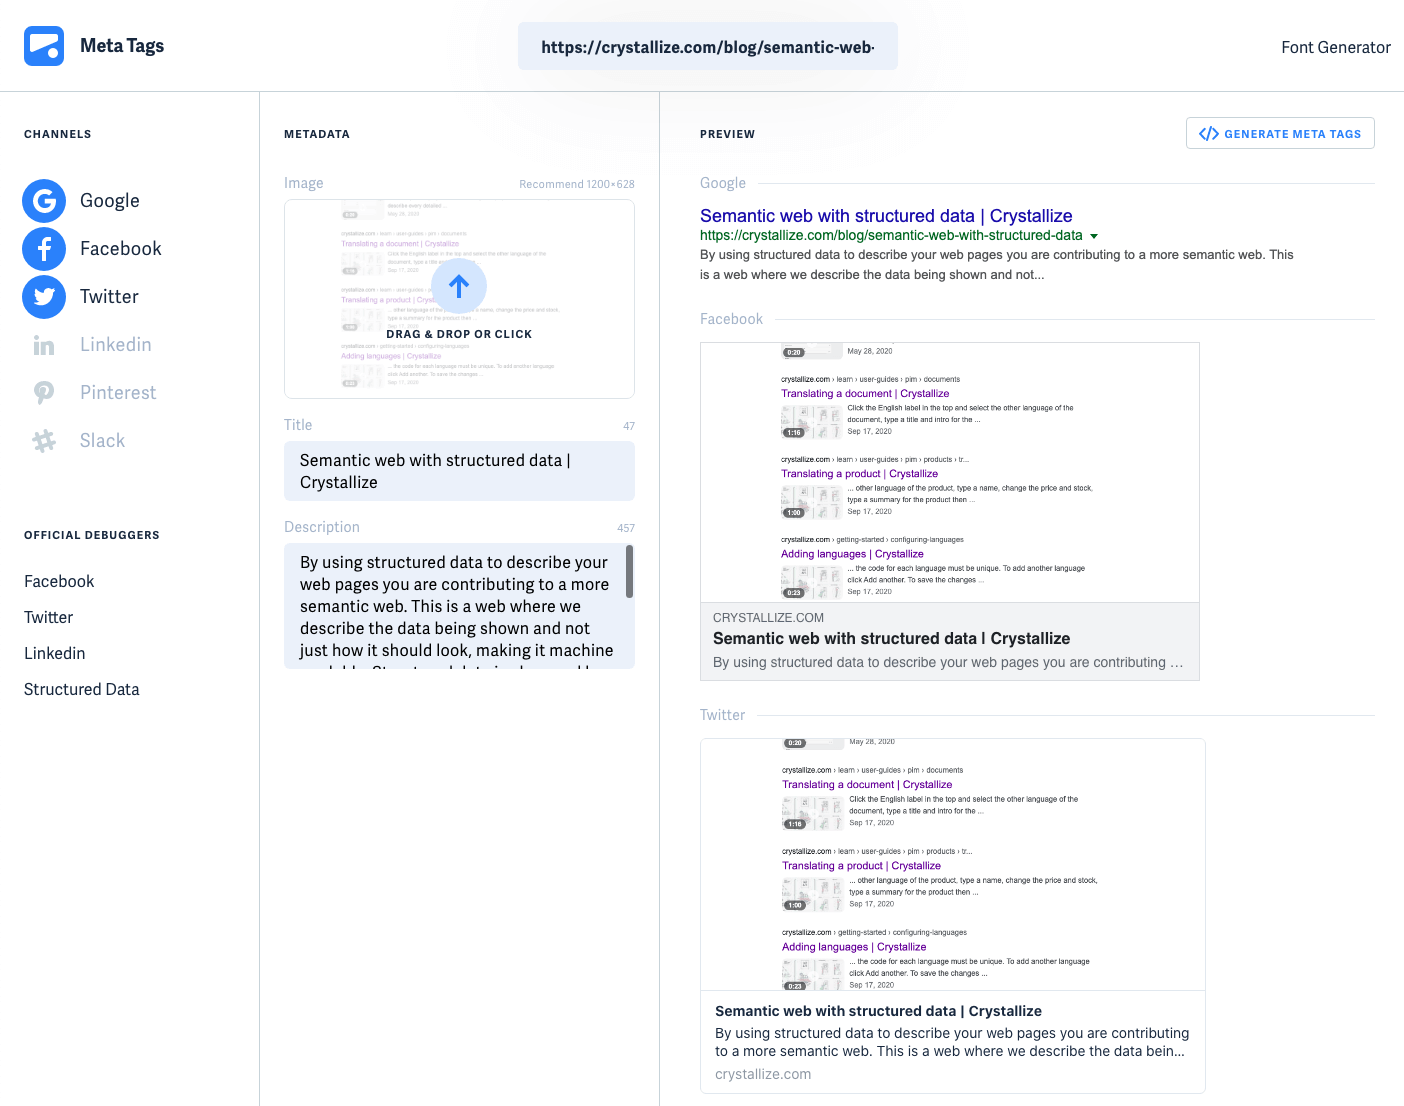This screenshot has width=1404, height=1106.
Task: Open the Facebook official debugger link
Action: tap(59, 581)
